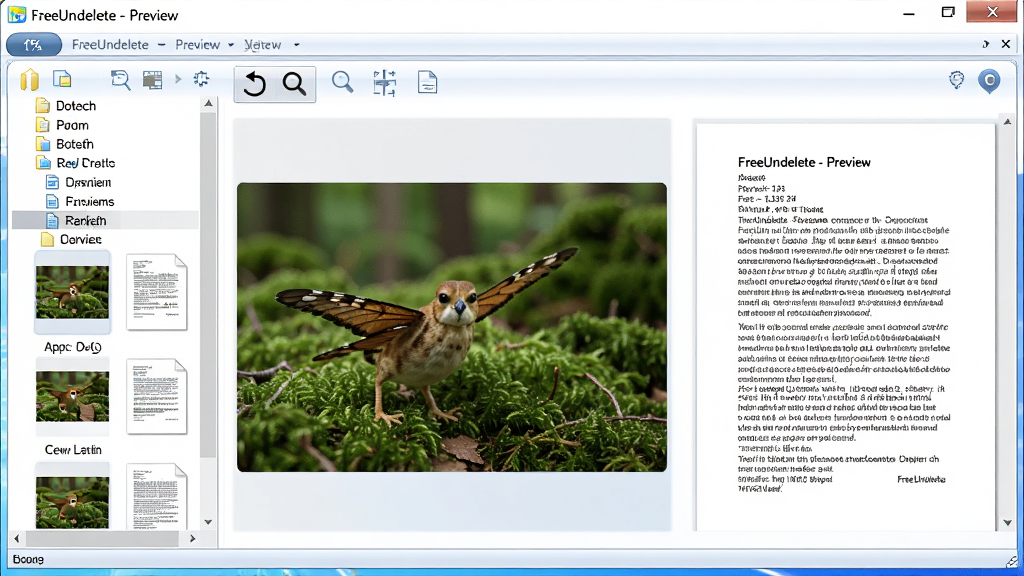Open the bottom document thumbnail below Cew Latin
Screen dimensions: 1024x576
pos(157,498)
